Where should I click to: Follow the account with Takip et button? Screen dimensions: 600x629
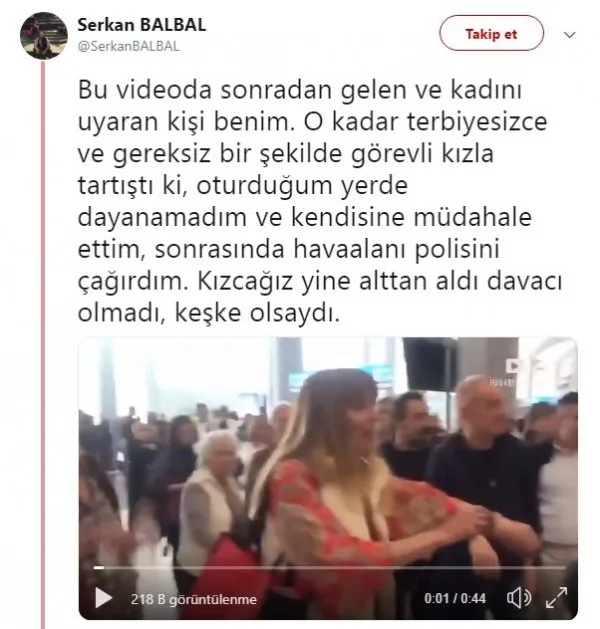click(491, 34)
